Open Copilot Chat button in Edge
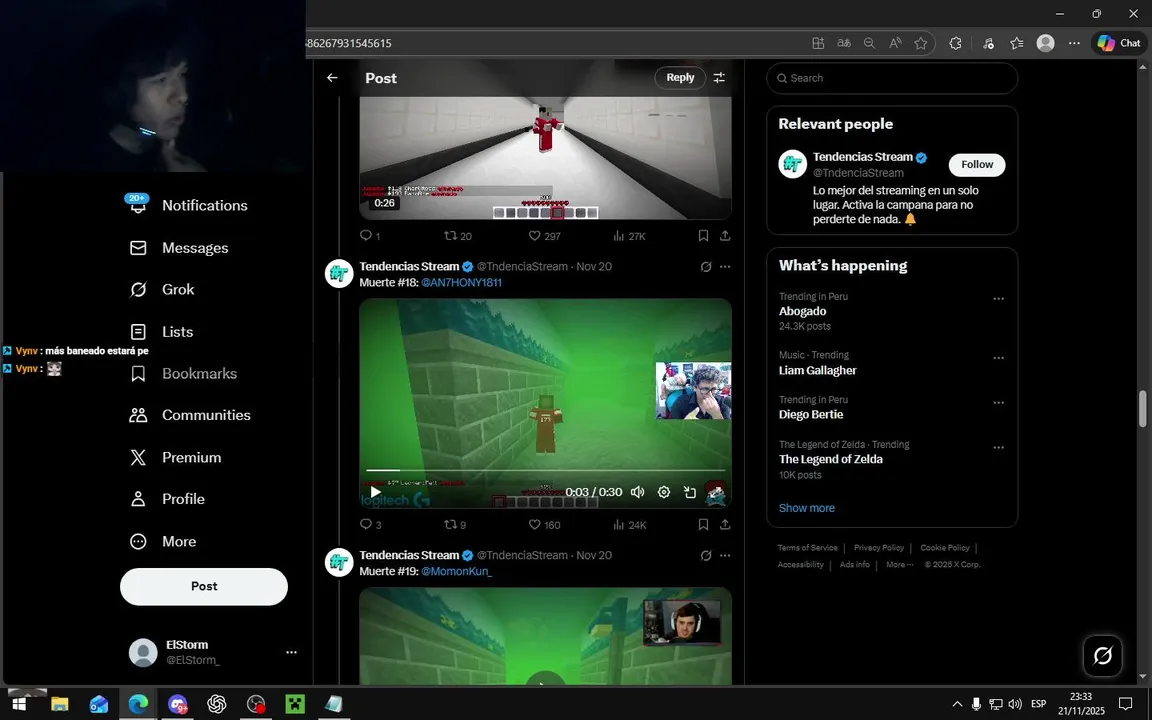The width and height of the screenshot is (1152, 720). click(x=1119, y=43)
